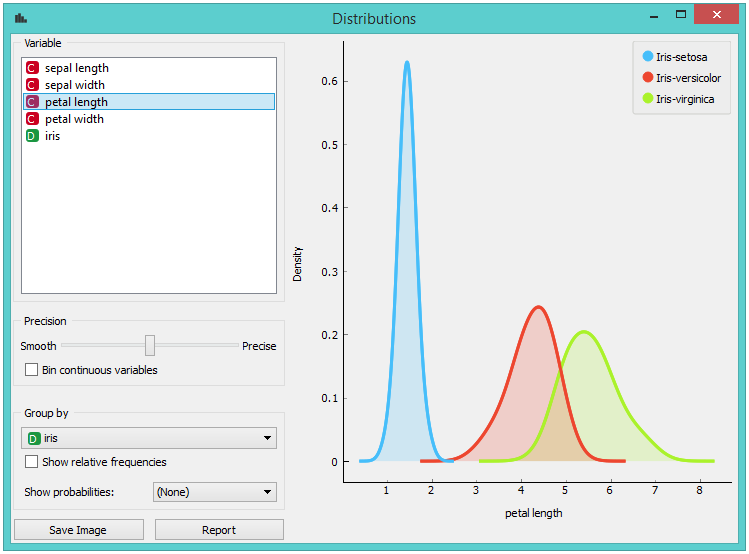749x554 pixels.
Task: Maximize the Distributions window
Action: [x=681, y=16]
